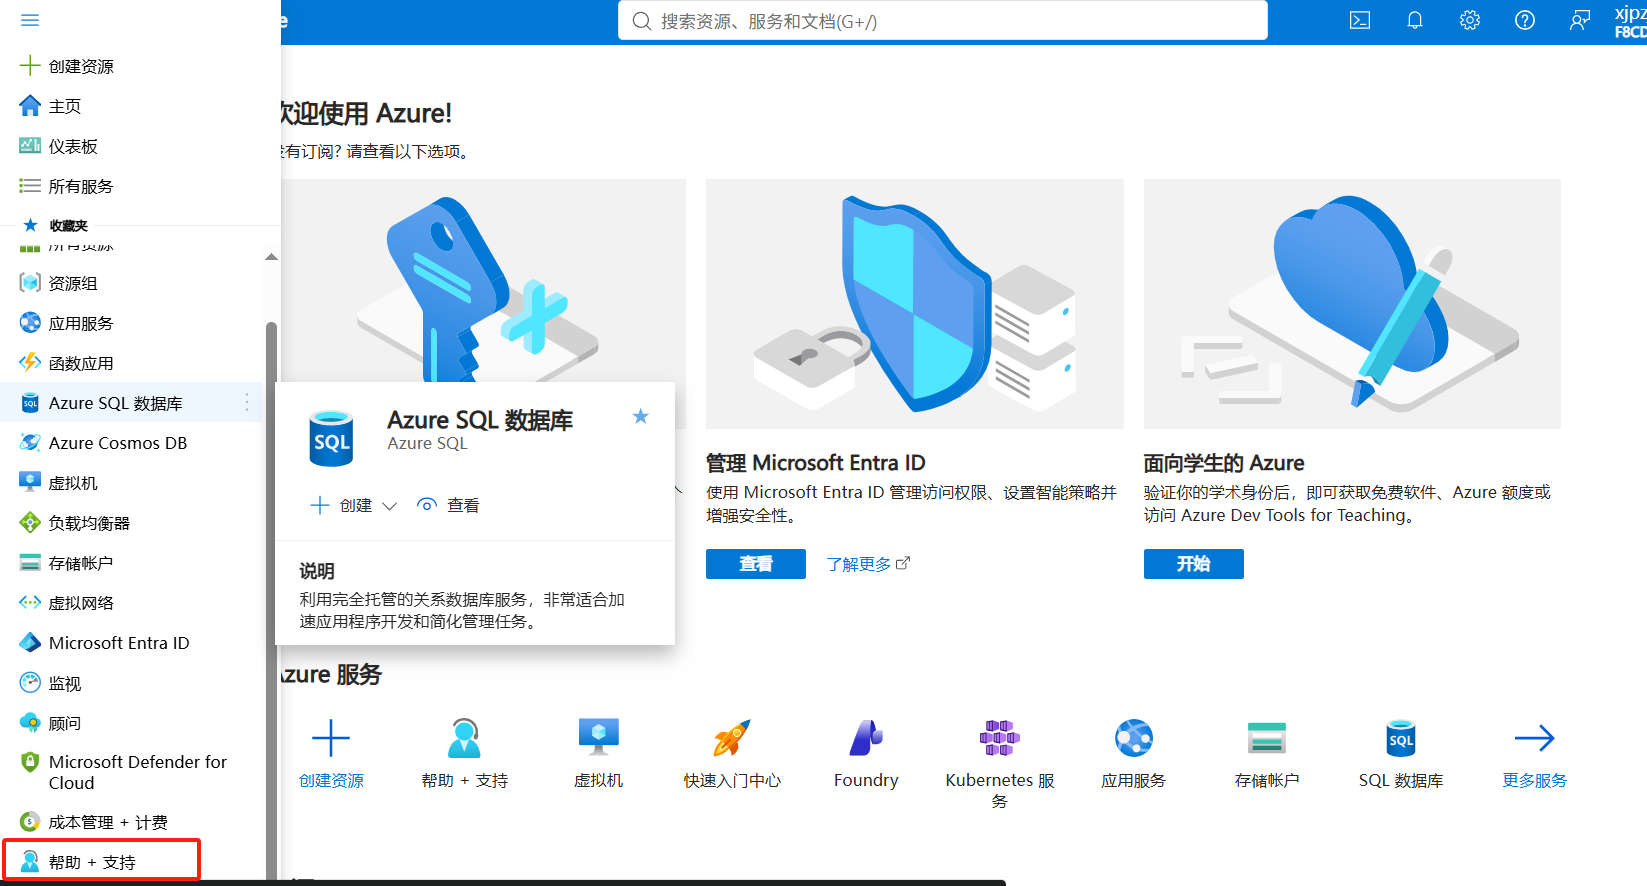Open the more options dots for Azure SQL 数据库

coord(247,403)
